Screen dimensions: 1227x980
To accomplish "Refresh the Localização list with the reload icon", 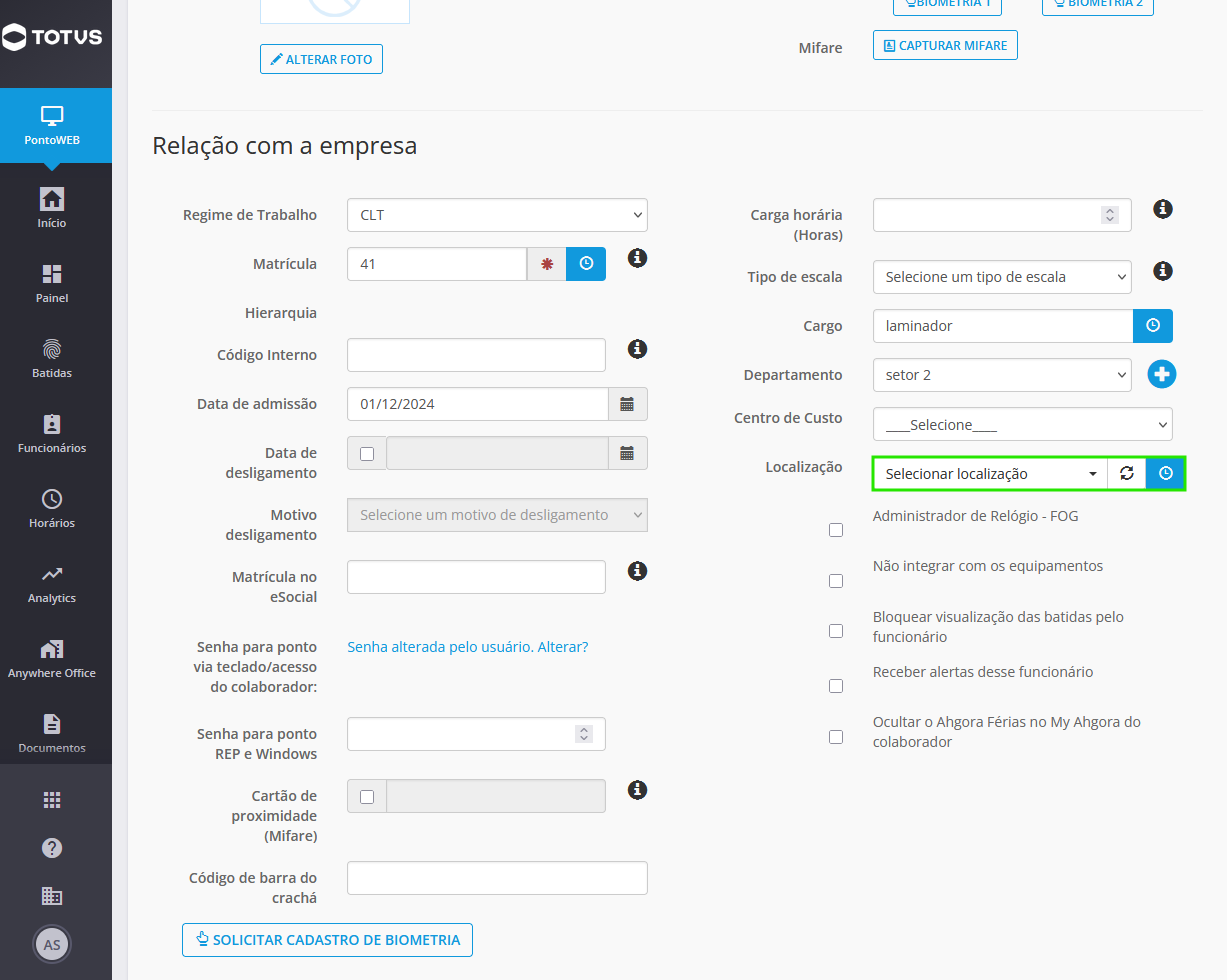I will click(1127, 473).
